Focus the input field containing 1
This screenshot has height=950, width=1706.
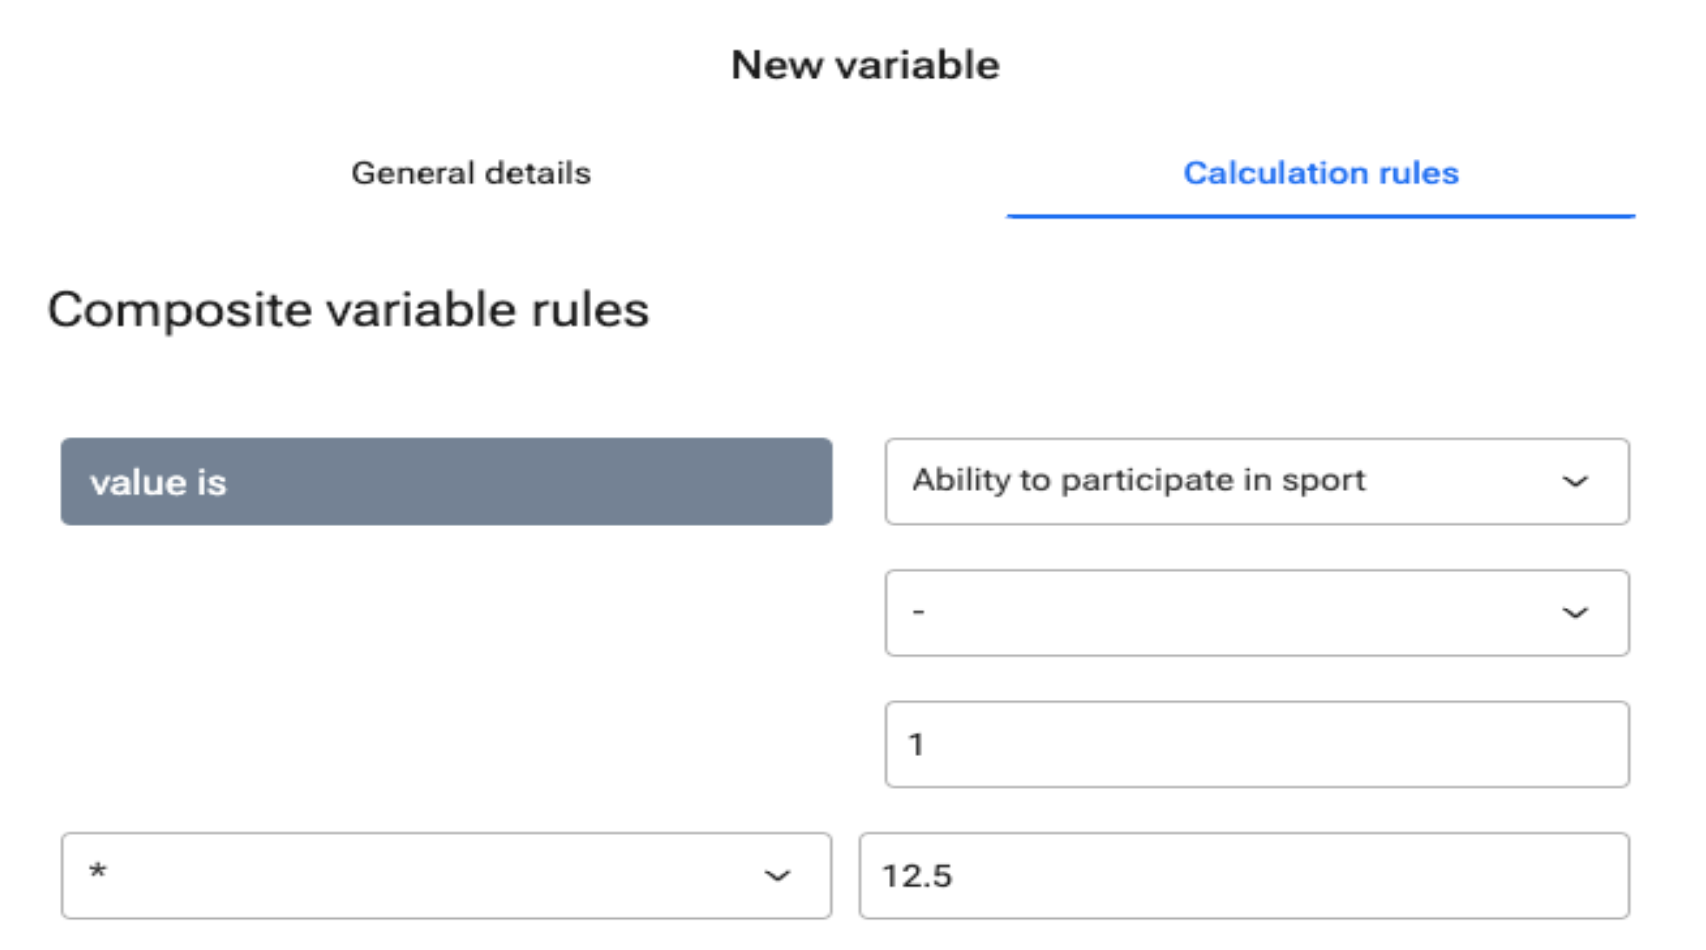1256,744
